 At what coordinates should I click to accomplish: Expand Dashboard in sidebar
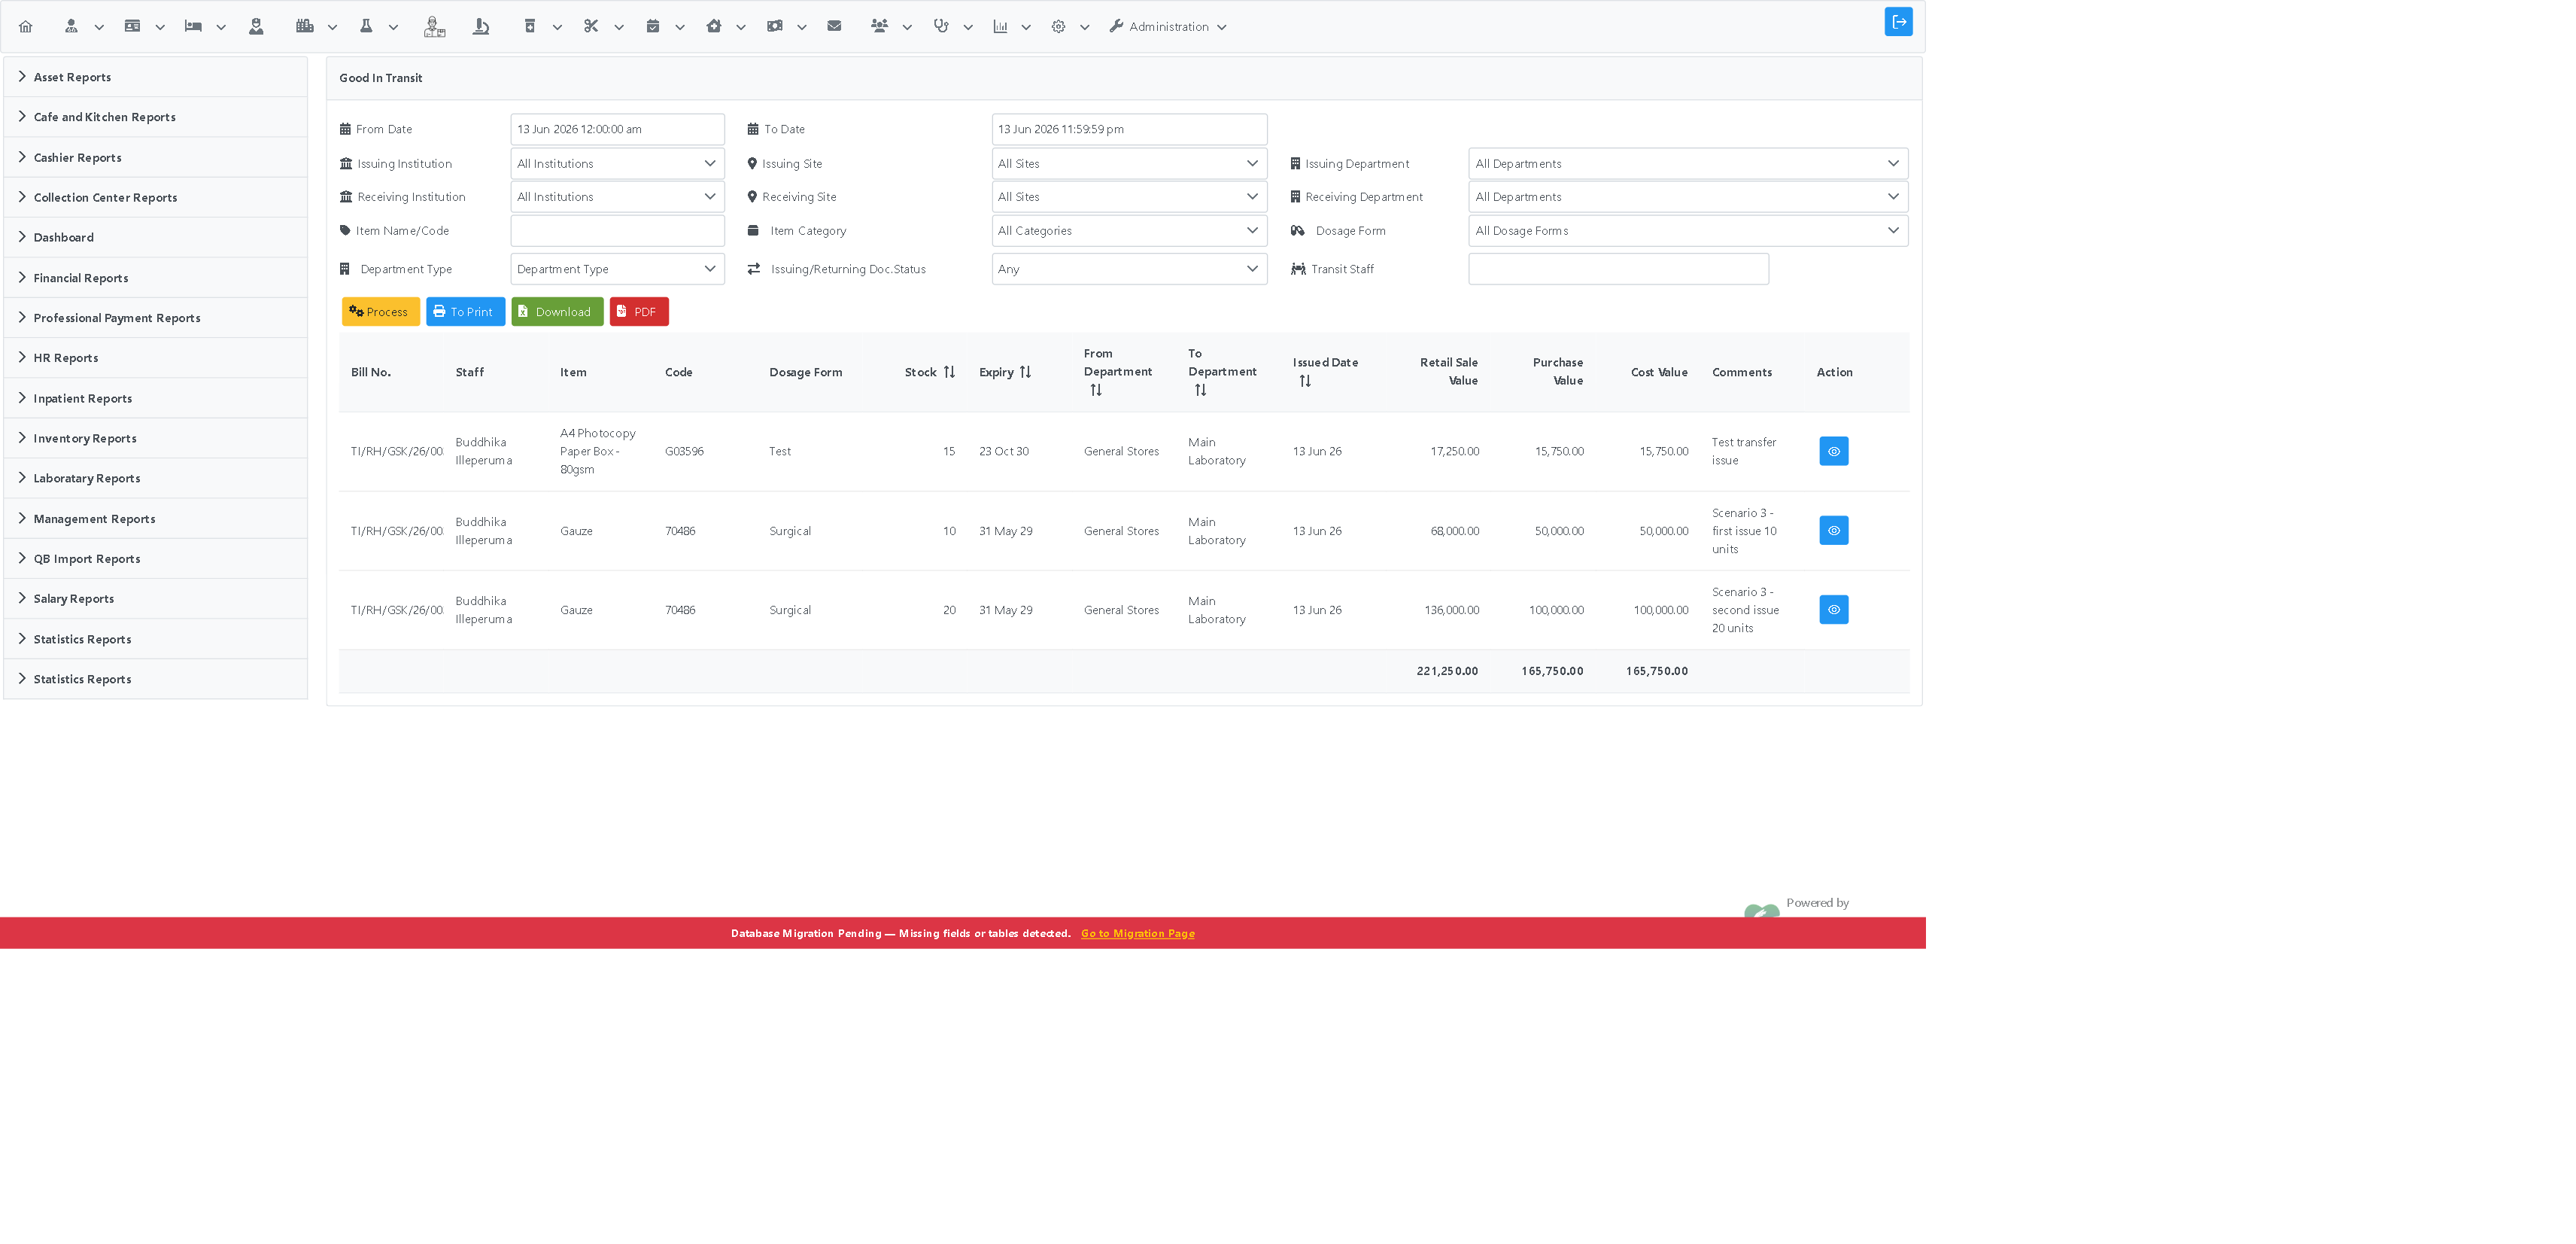click(x=156, y=238)
